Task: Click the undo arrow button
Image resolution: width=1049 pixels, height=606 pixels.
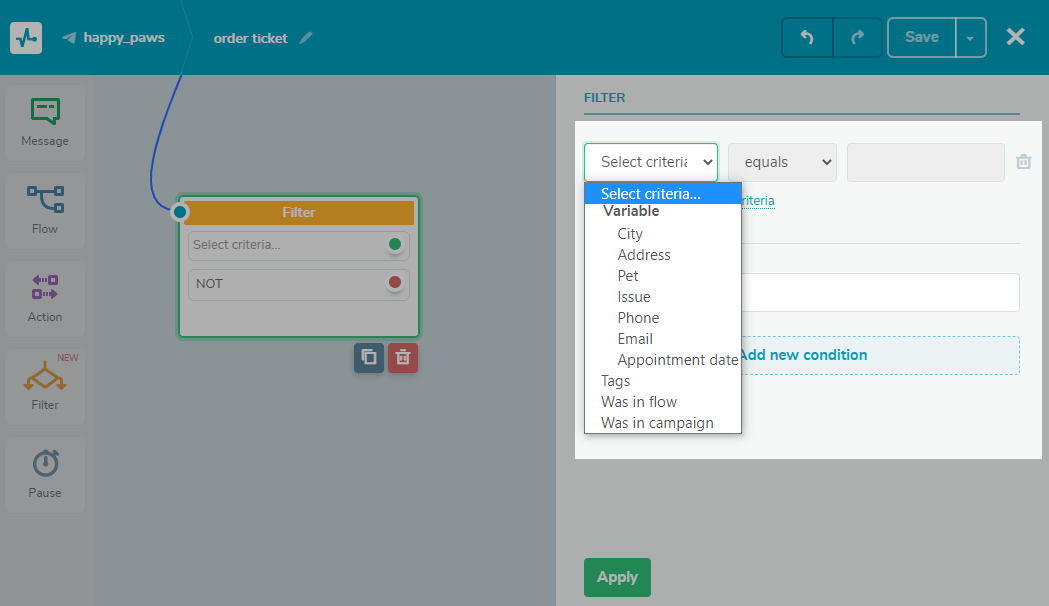Action: point(807,38)
